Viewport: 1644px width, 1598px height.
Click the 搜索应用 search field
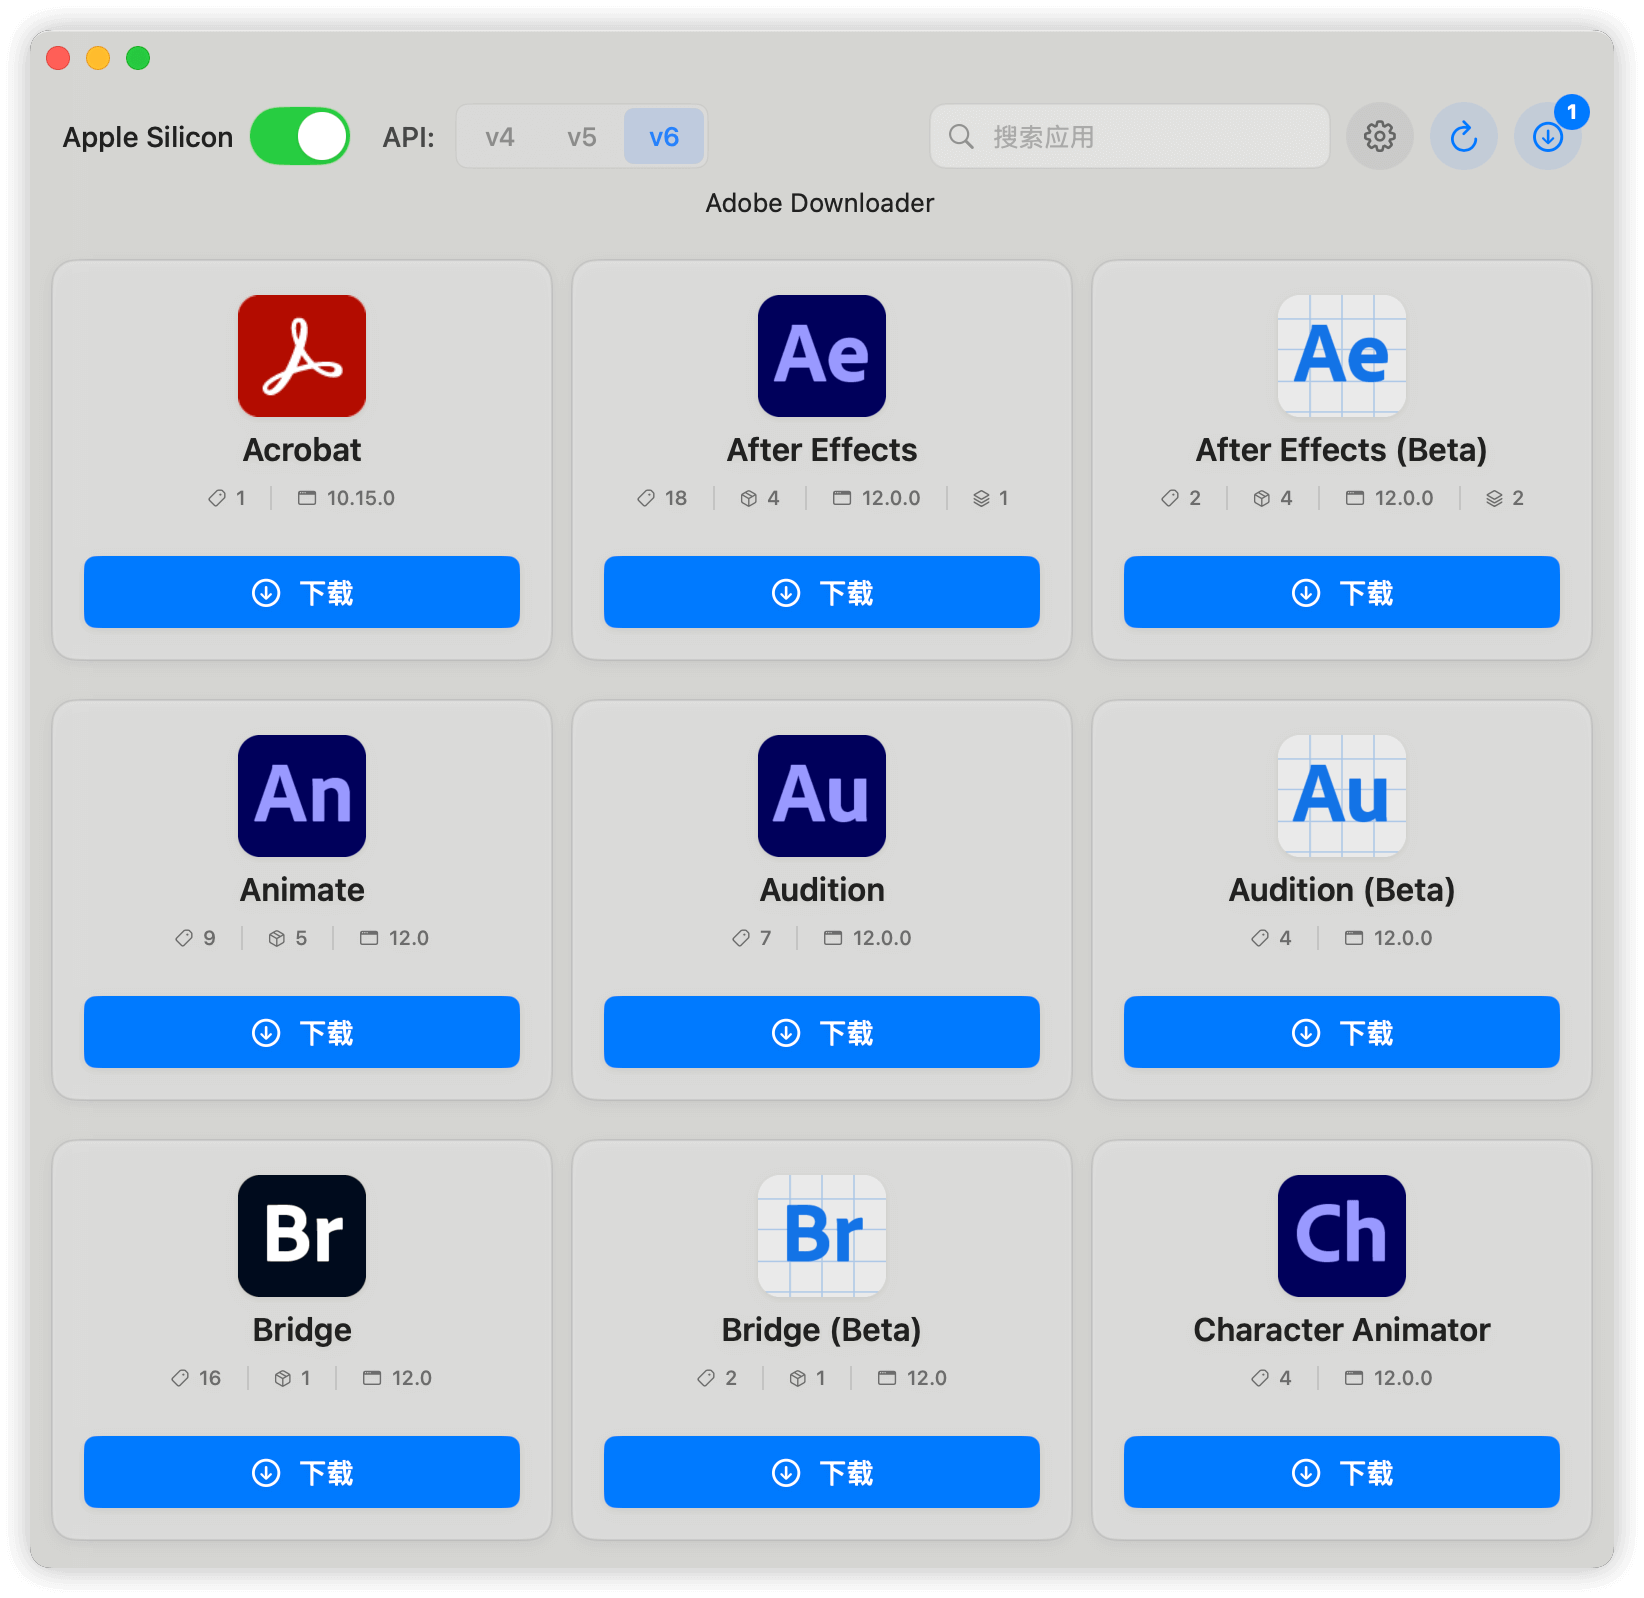pos(1129,136)
